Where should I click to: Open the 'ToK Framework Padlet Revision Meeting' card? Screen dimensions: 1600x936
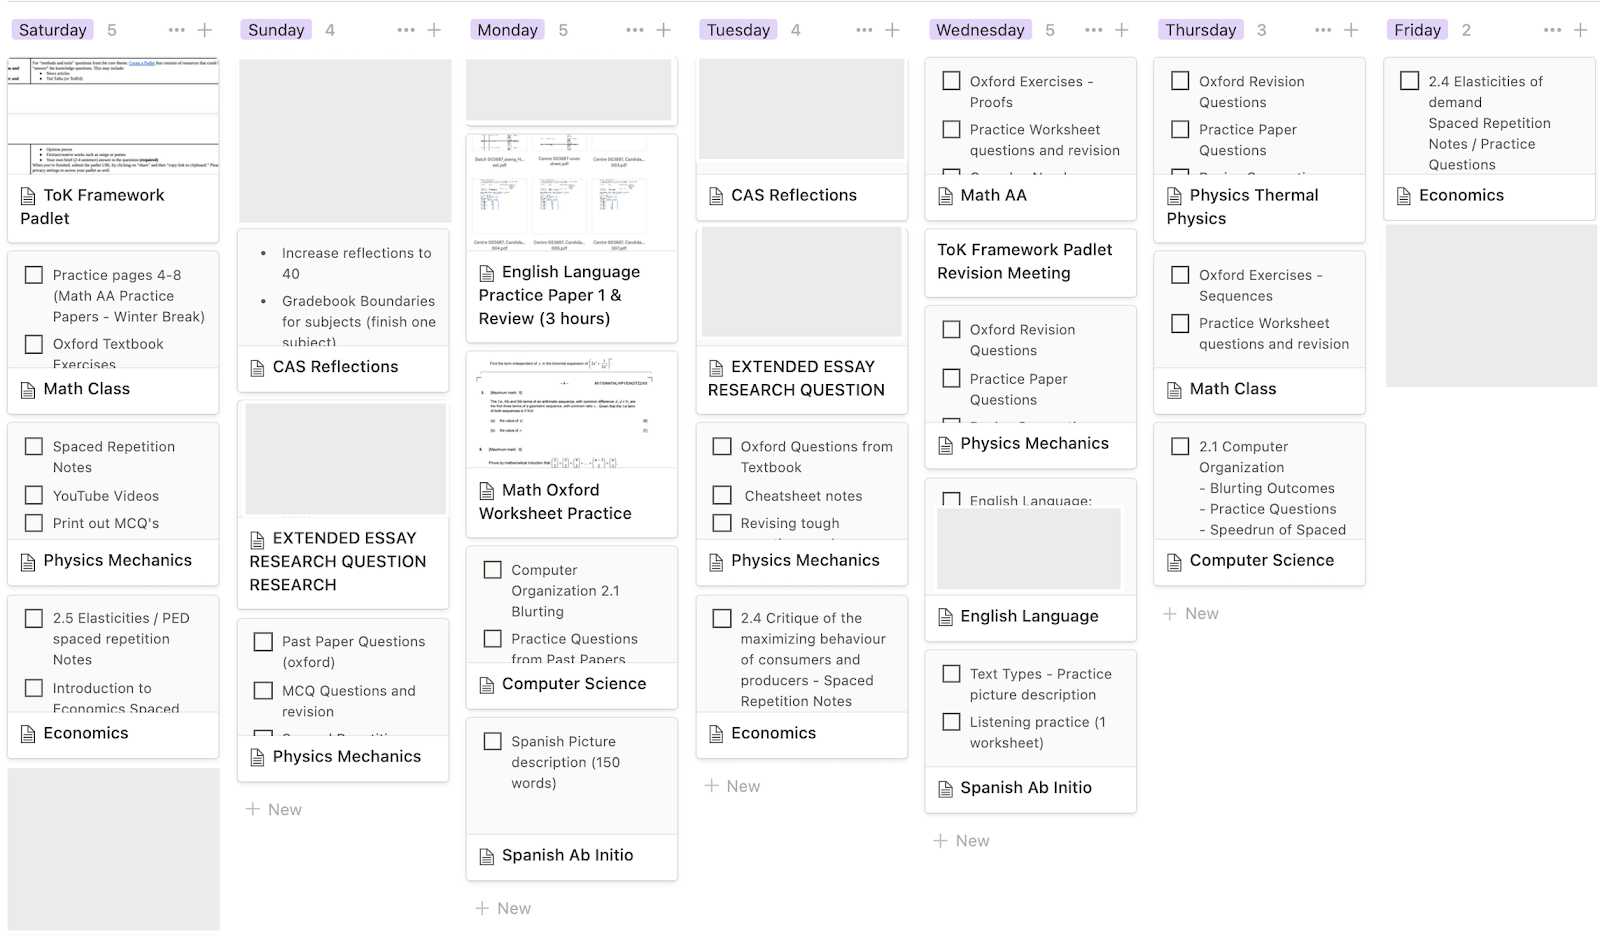[x=1030, y=261]
